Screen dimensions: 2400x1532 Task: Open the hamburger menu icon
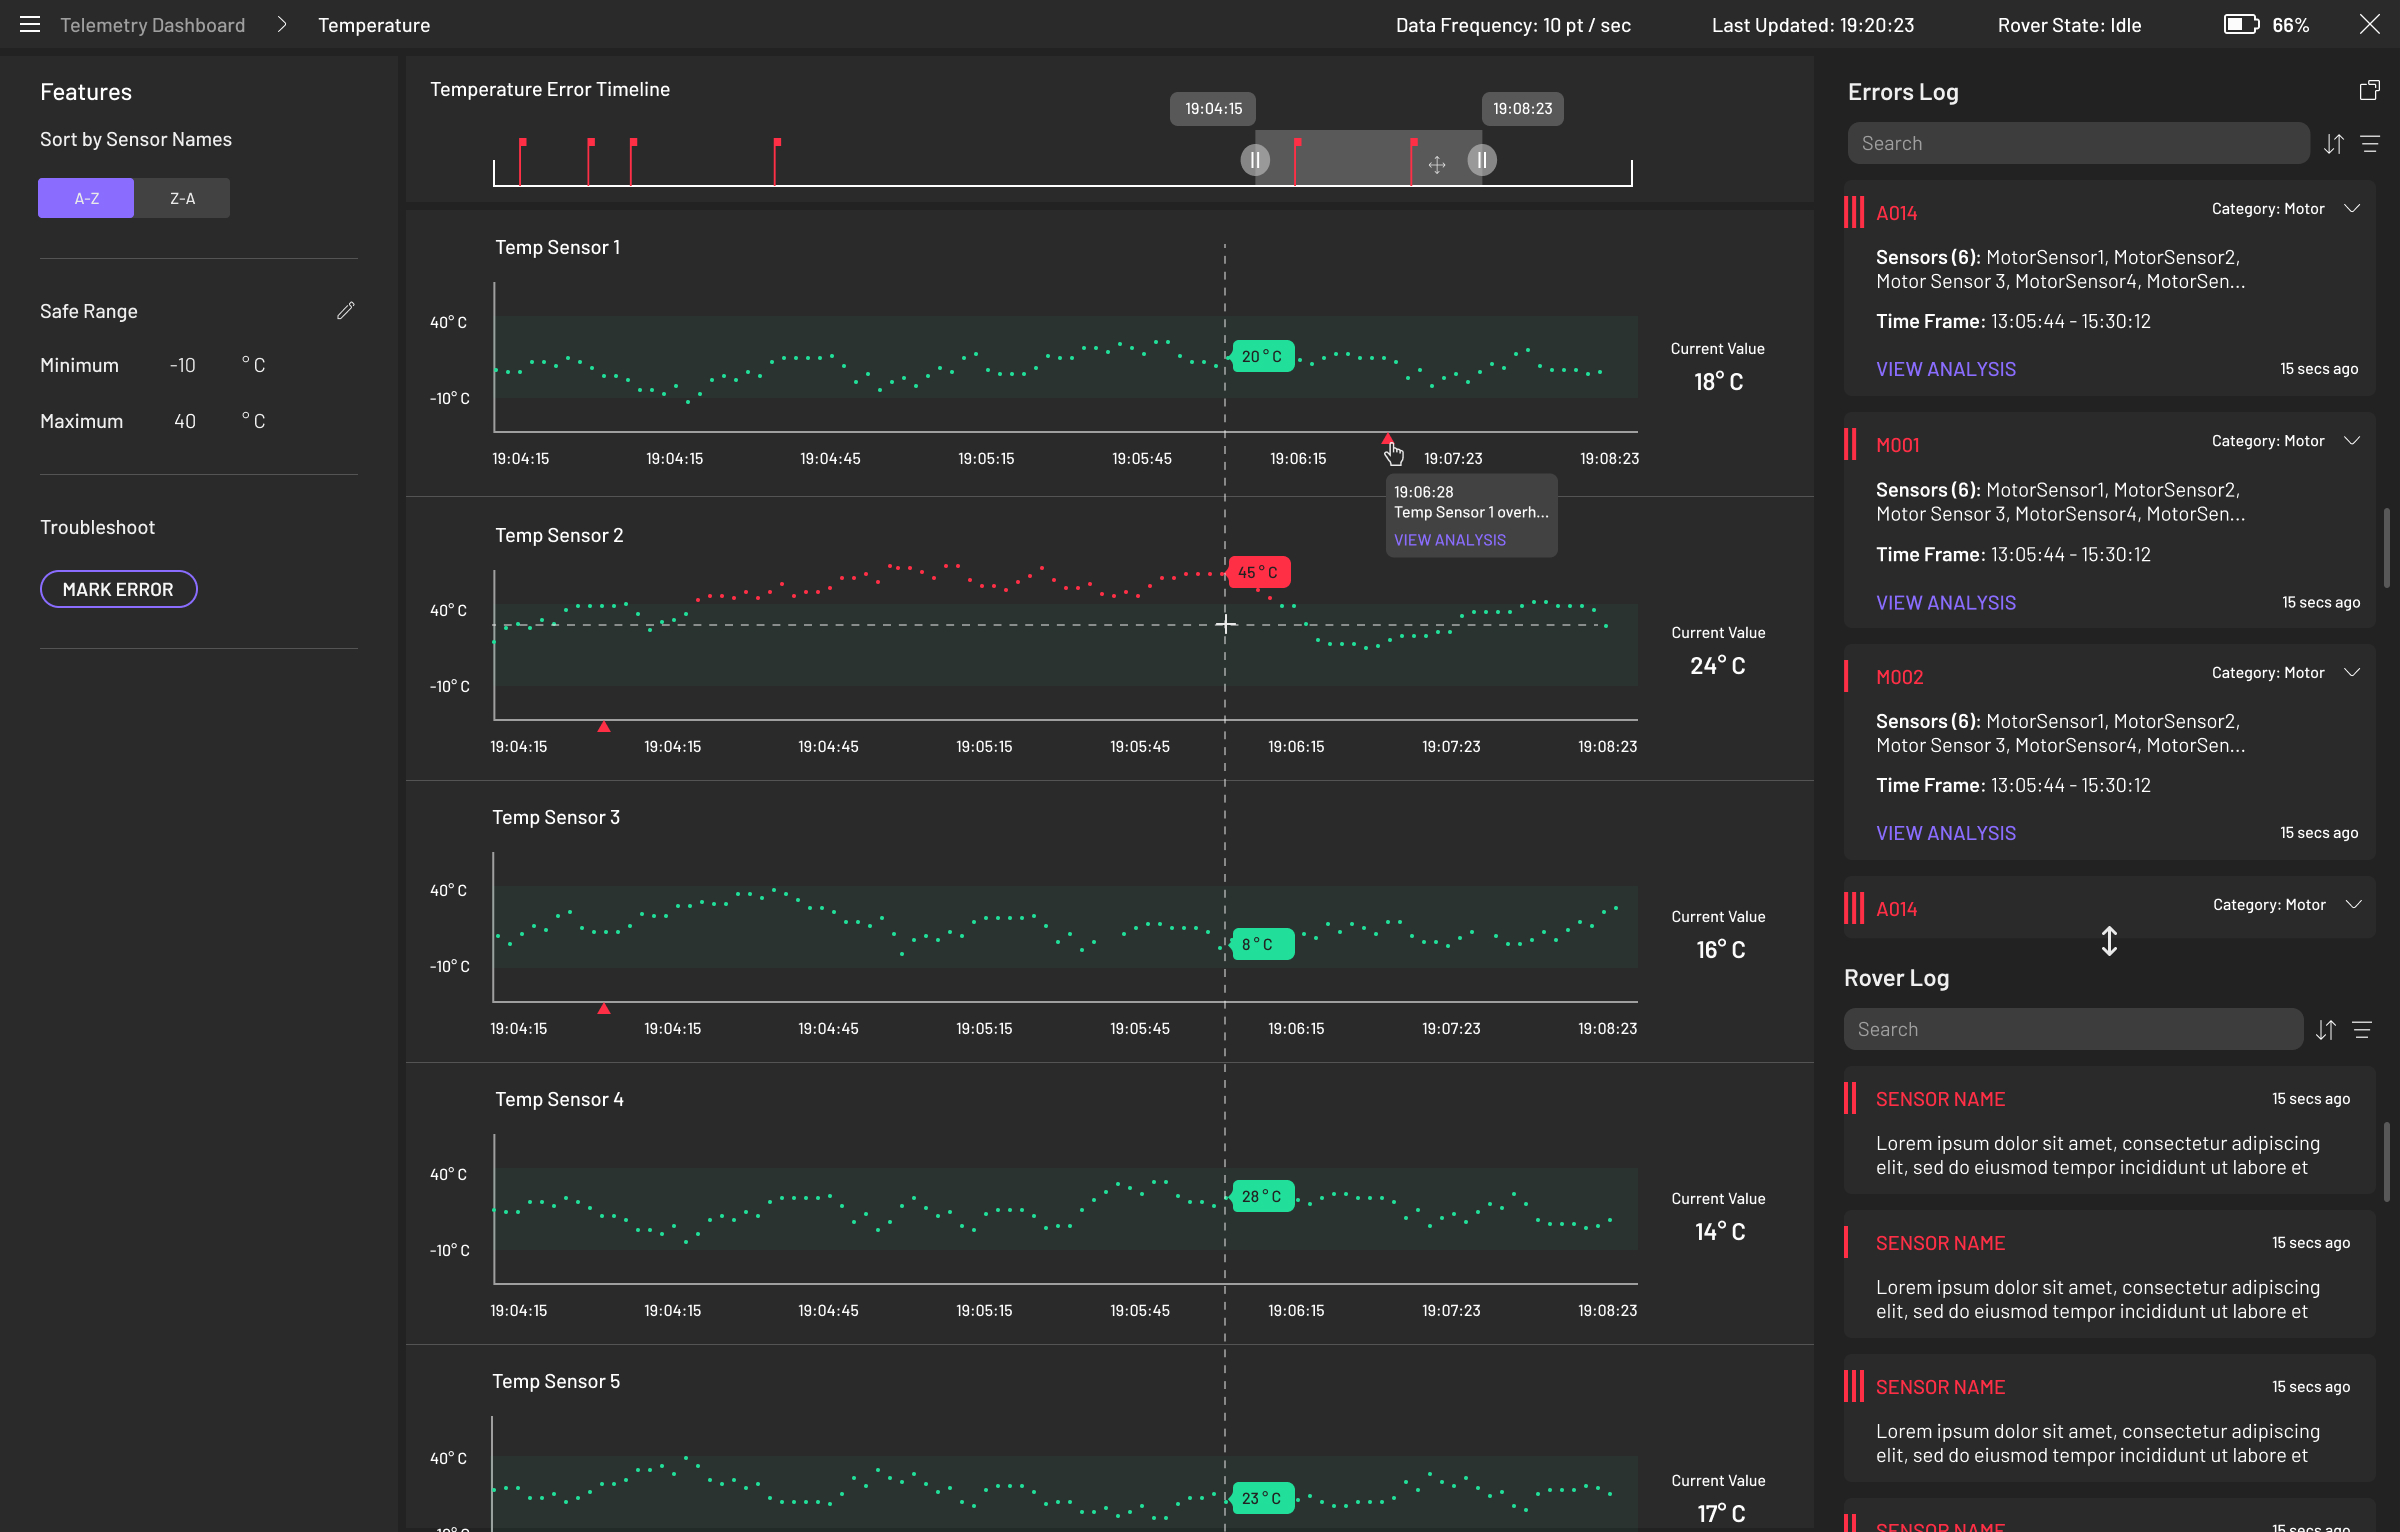(30, 24)
